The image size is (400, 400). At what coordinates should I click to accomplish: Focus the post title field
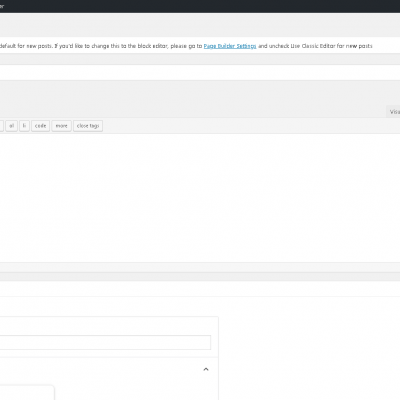point(200,72)
